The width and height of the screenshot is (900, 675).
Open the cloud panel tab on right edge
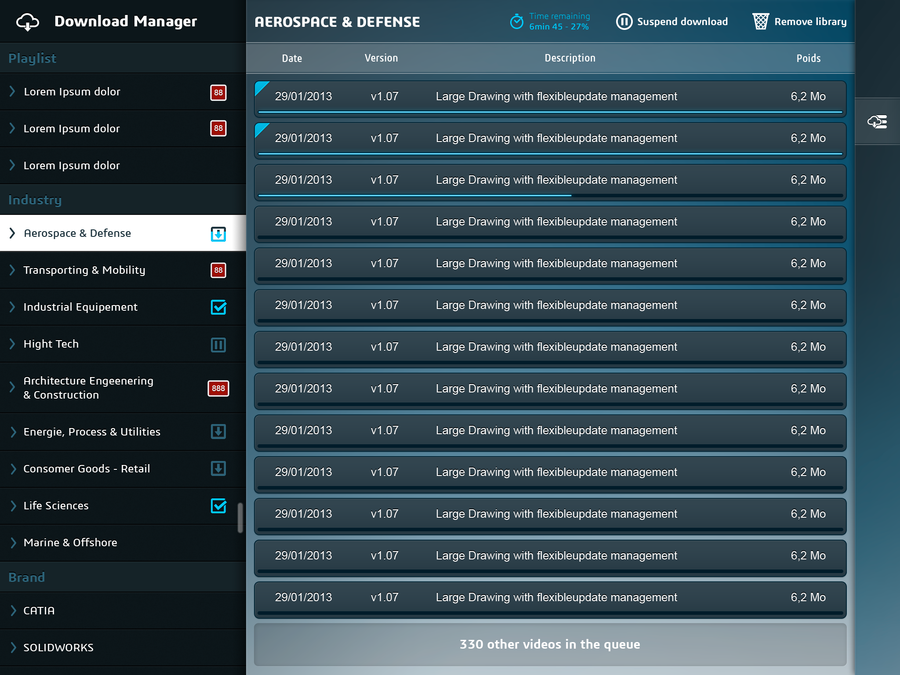pos(877,121)
